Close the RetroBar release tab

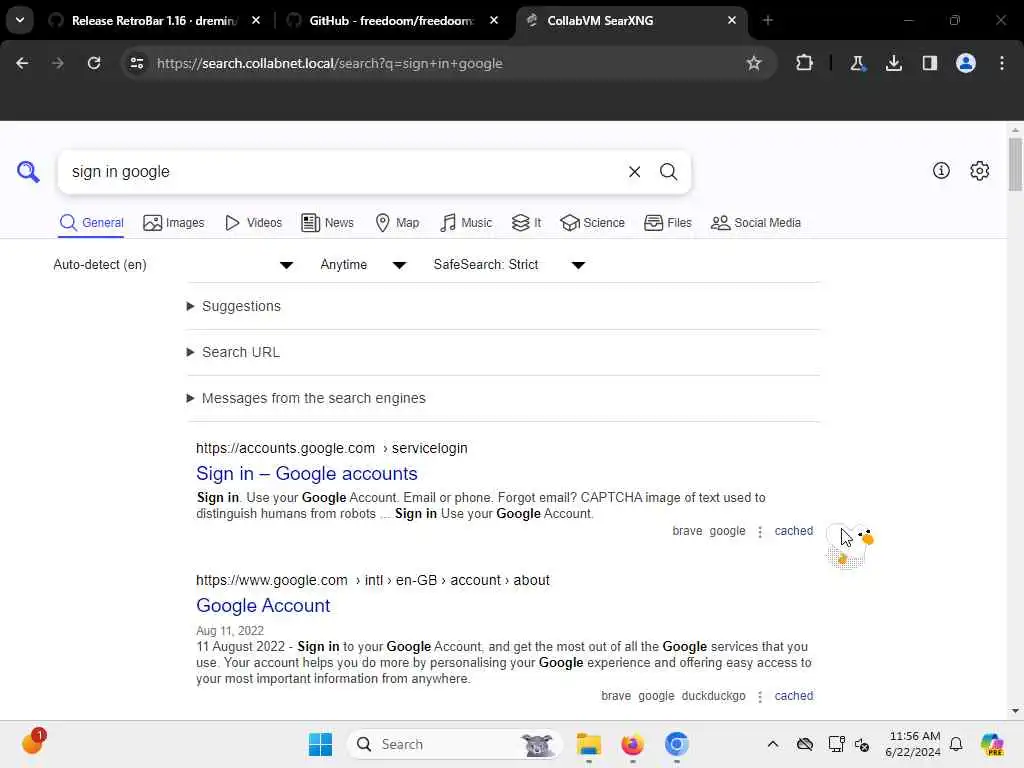point(256,20)
